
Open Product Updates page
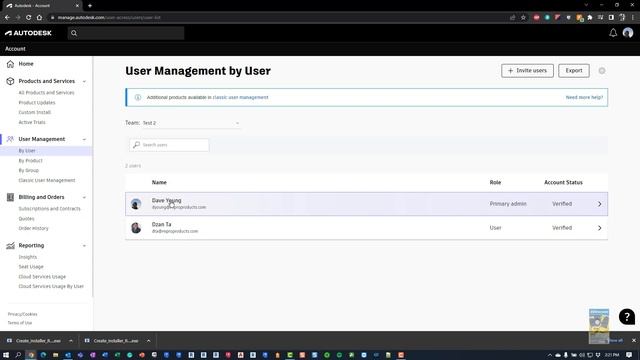37,103
